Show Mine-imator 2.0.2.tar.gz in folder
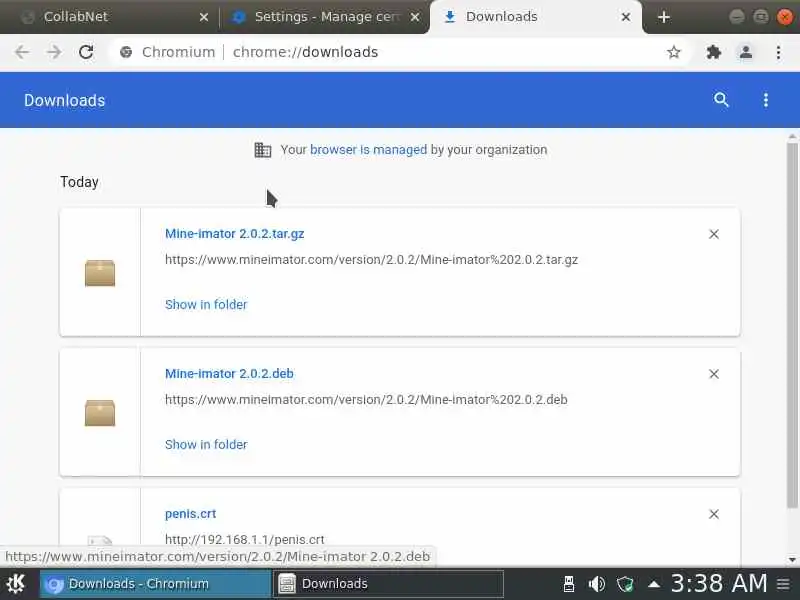The height and width of the screenshot is (600, 800). coord(206,305)
